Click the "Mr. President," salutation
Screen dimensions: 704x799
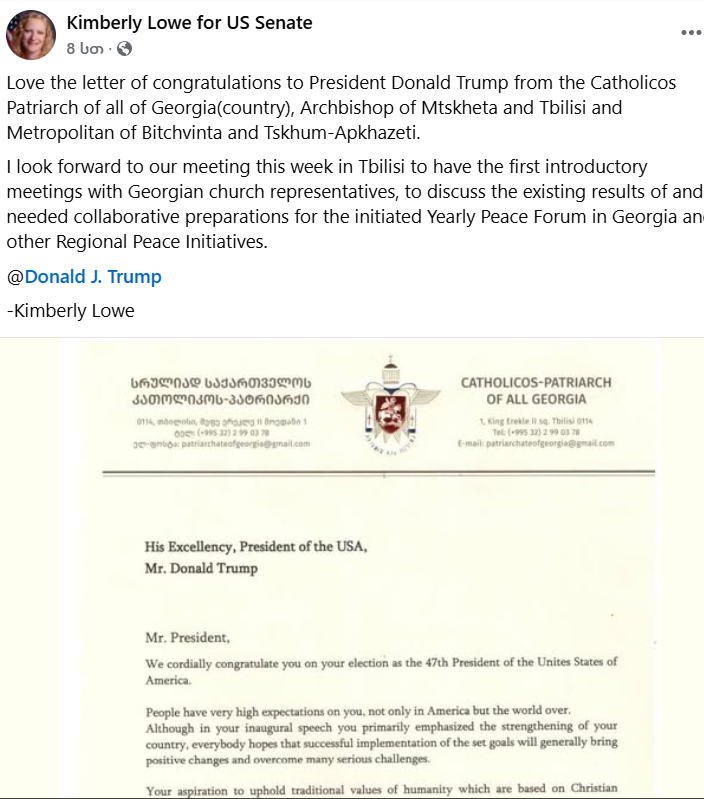(187, 637)
